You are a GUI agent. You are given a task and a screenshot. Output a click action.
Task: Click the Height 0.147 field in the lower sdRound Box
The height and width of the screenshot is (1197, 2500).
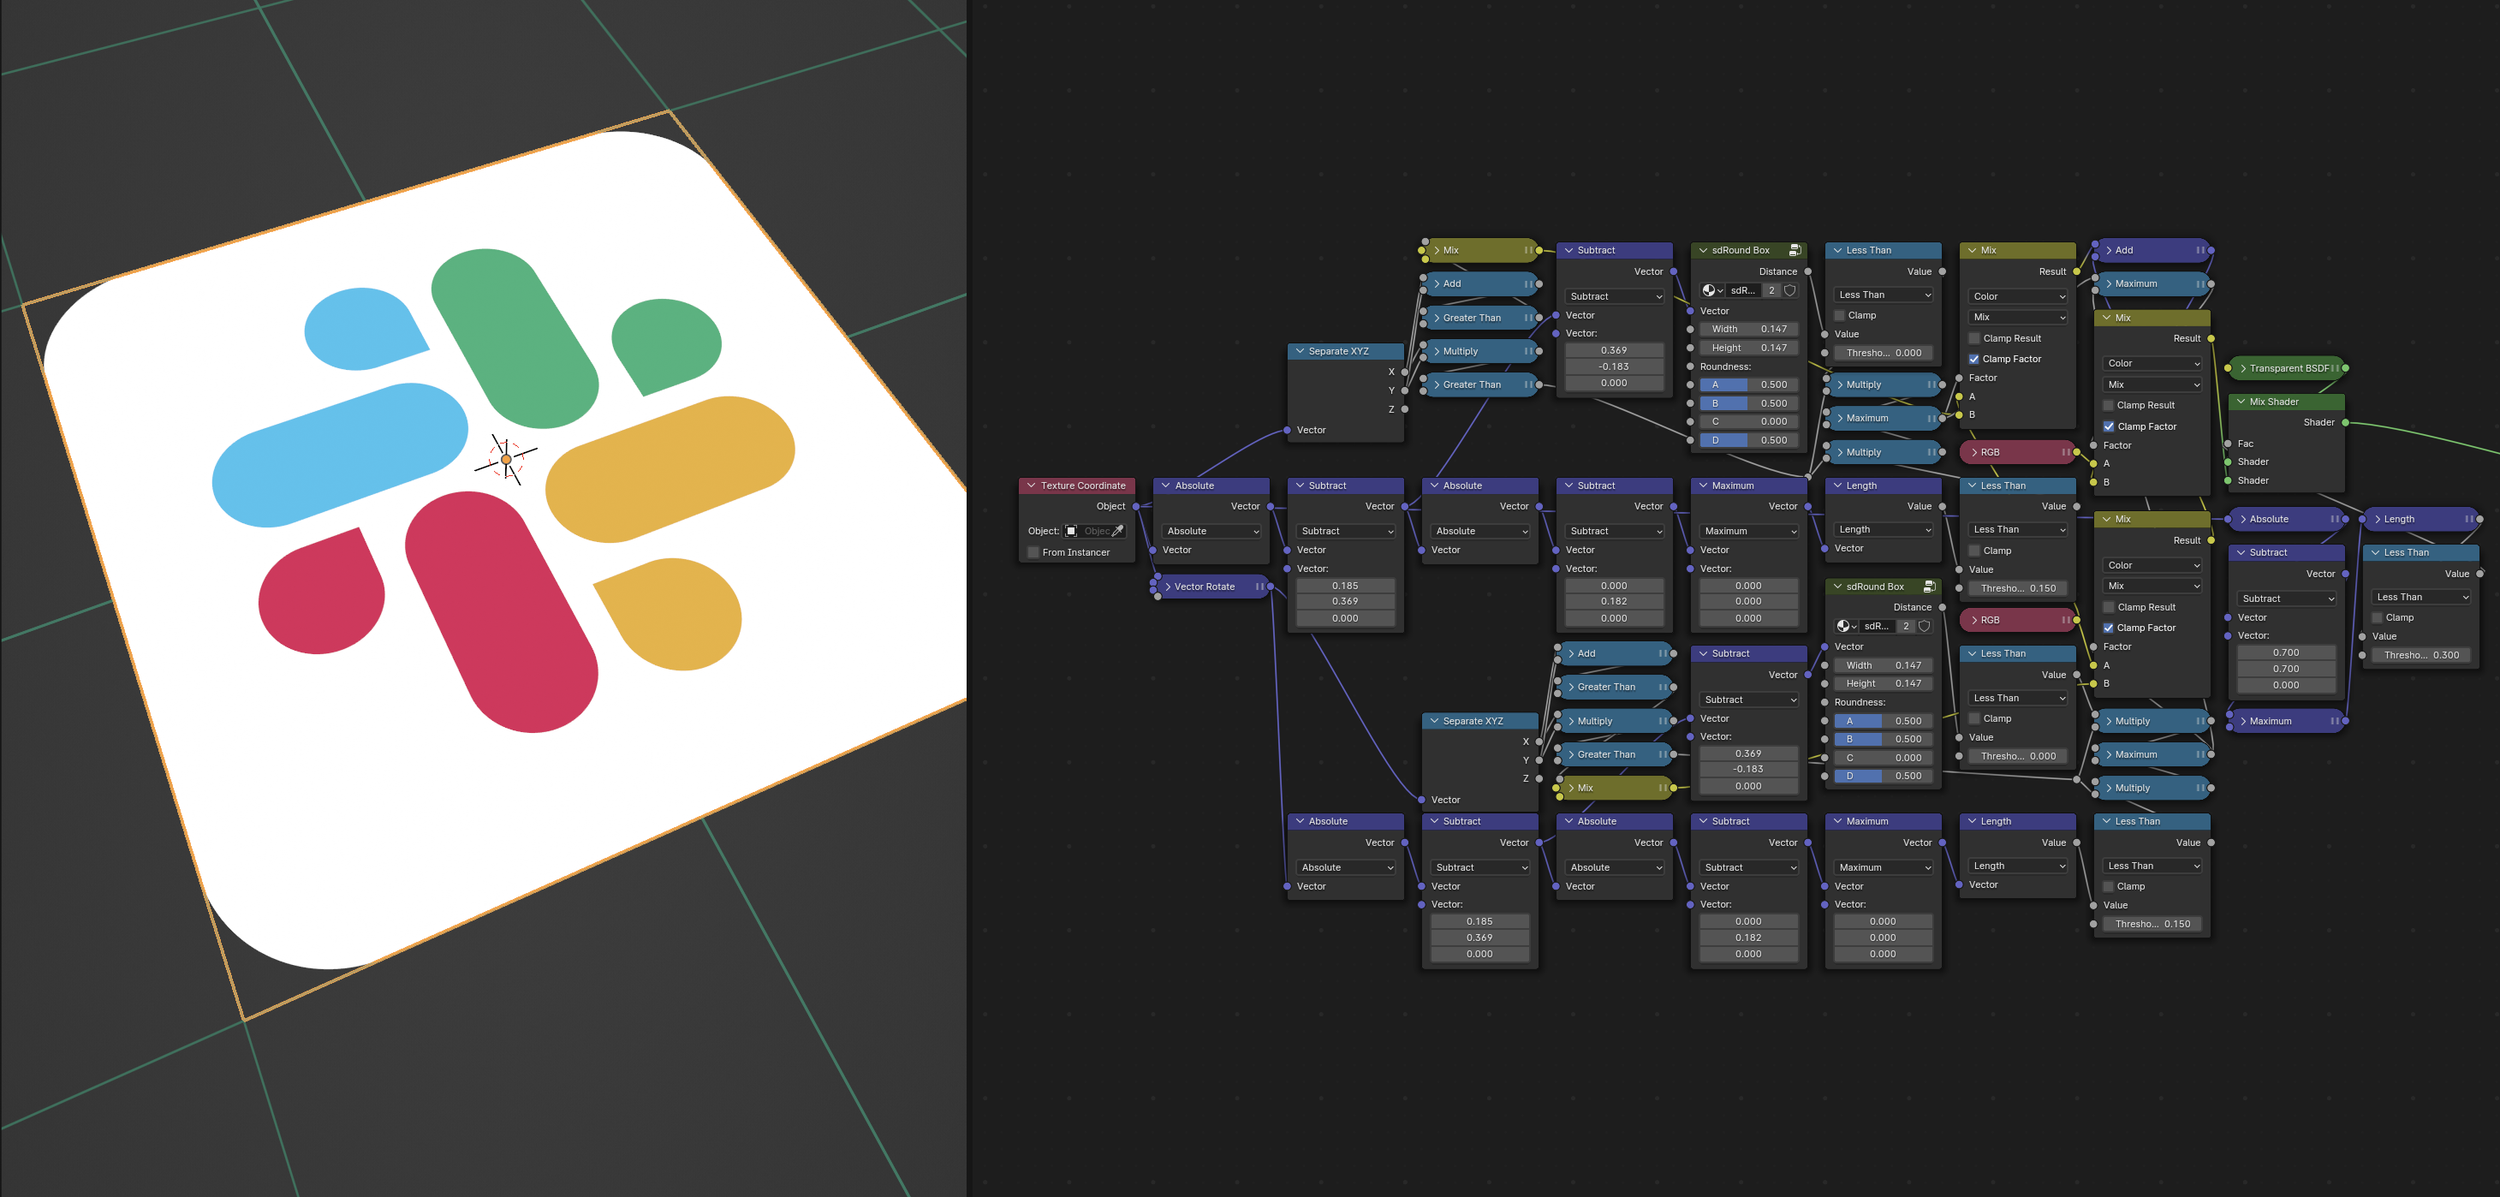pyautogui.click(x=1884, y=684)
